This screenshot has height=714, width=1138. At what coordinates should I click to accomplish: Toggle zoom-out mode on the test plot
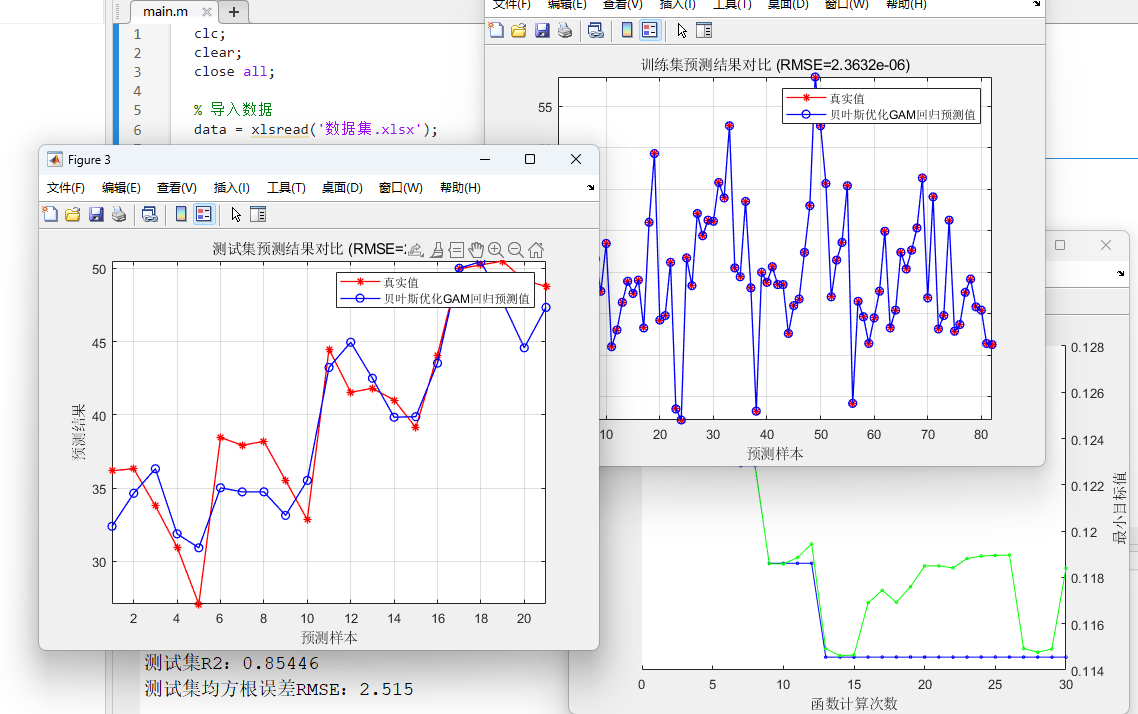pyautogui.click(x=515, y=249)
